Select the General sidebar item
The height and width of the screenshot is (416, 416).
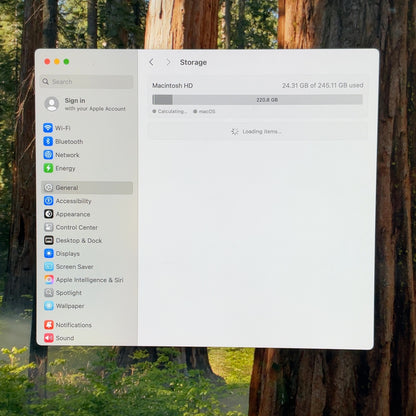(87, 188)
